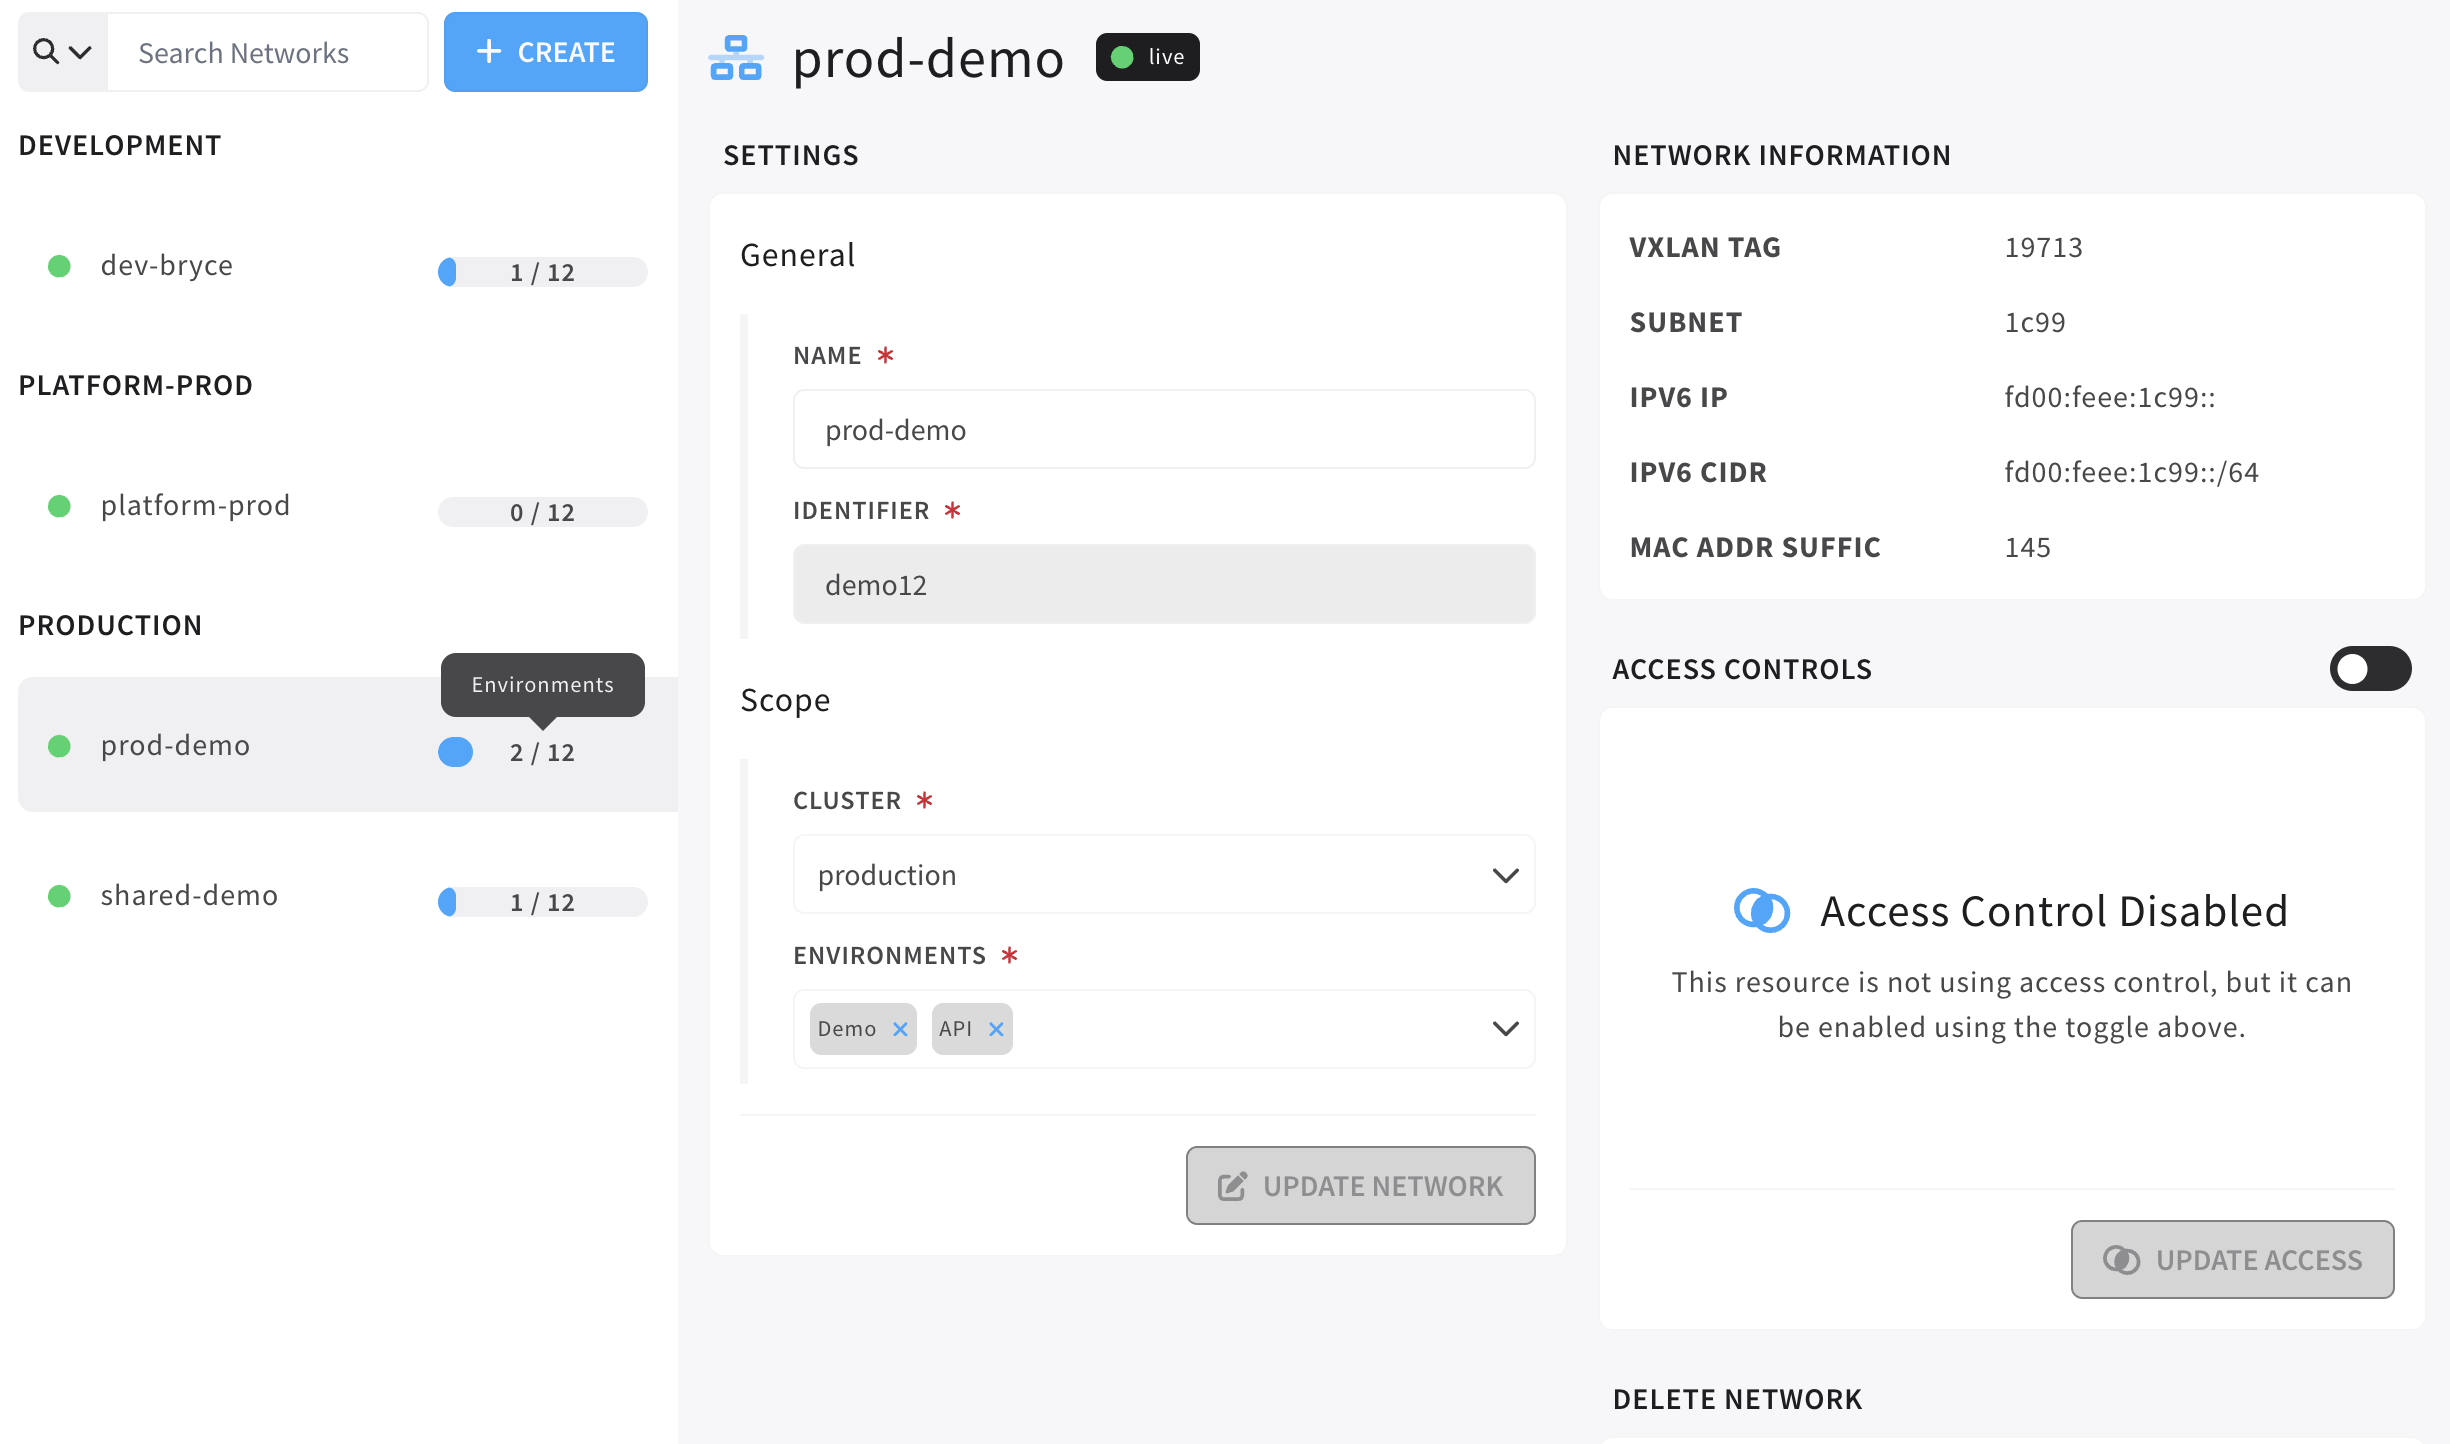Image resolution: width=2450 pixels, height=1444 pixels.
Task: Click dev-bryce green status dot
Action: 60,266
